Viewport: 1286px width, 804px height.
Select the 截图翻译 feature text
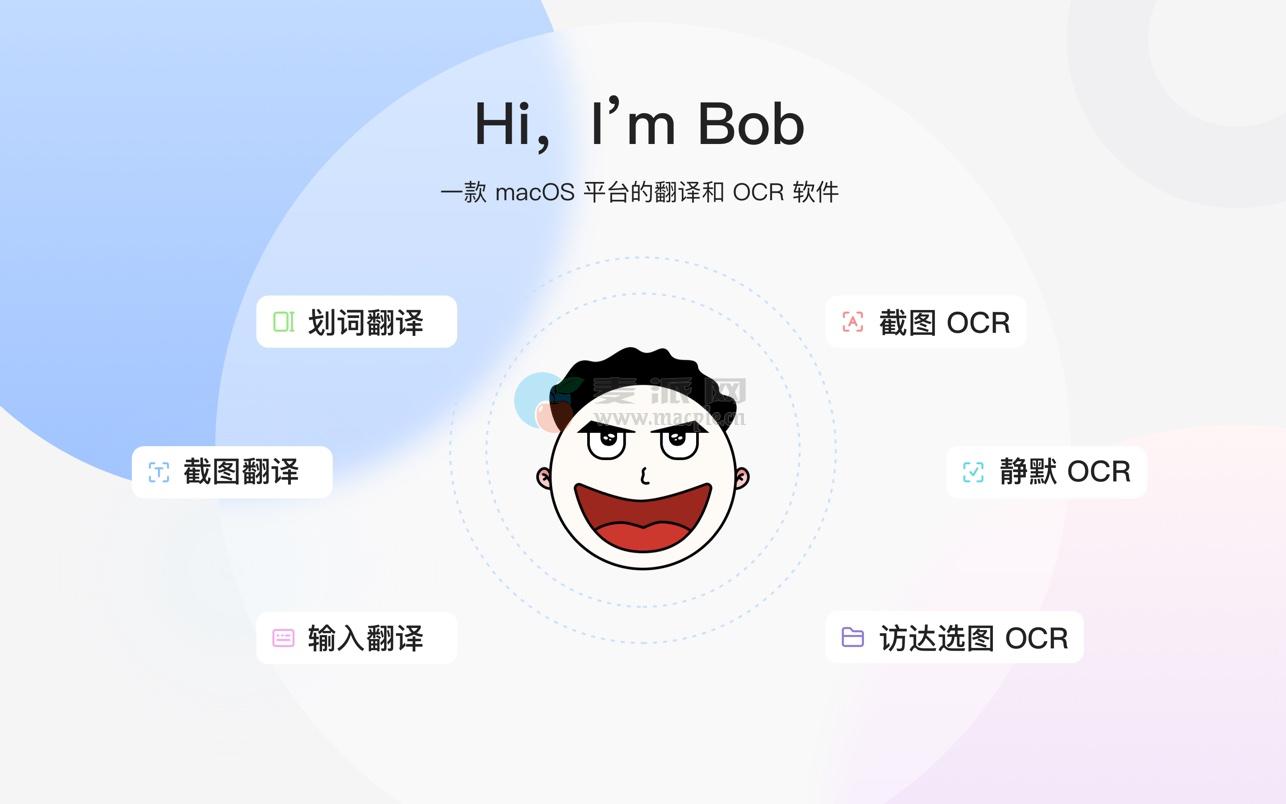pos(241,472)
